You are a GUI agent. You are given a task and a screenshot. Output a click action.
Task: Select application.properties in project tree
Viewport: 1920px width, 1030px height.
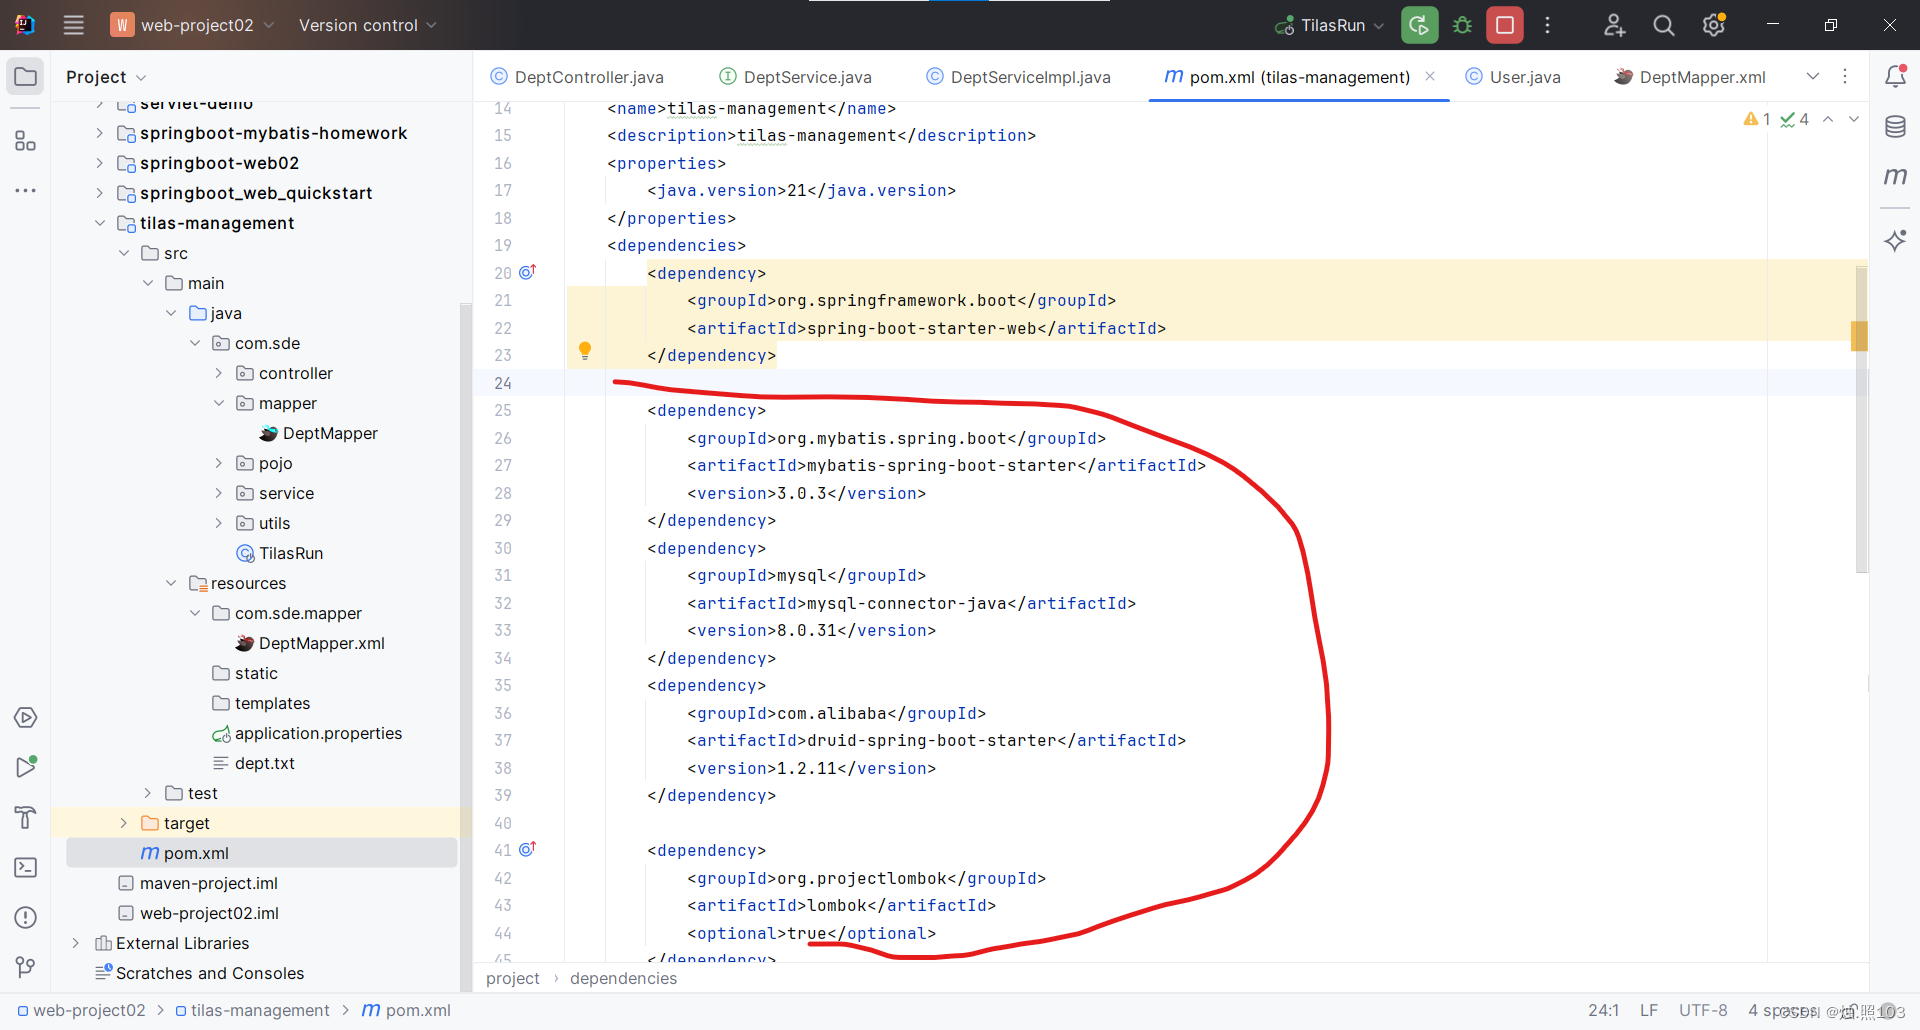click(307, 733)
